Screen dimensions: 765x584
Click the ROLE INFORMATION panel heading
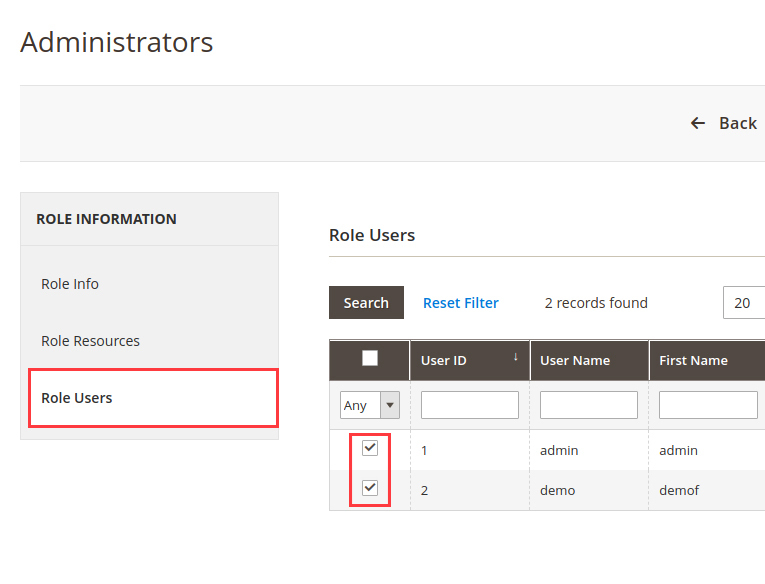(106, 219)
